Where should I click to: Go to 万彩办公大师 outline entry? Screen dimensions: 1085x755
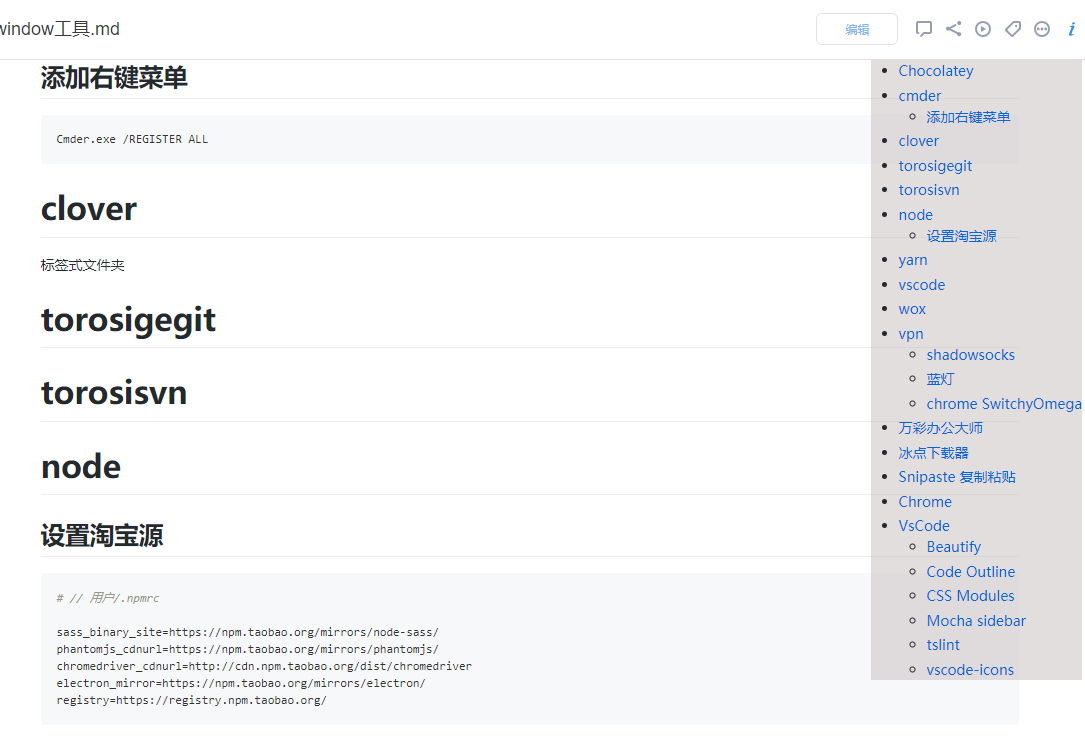click(x=940, y=428)
